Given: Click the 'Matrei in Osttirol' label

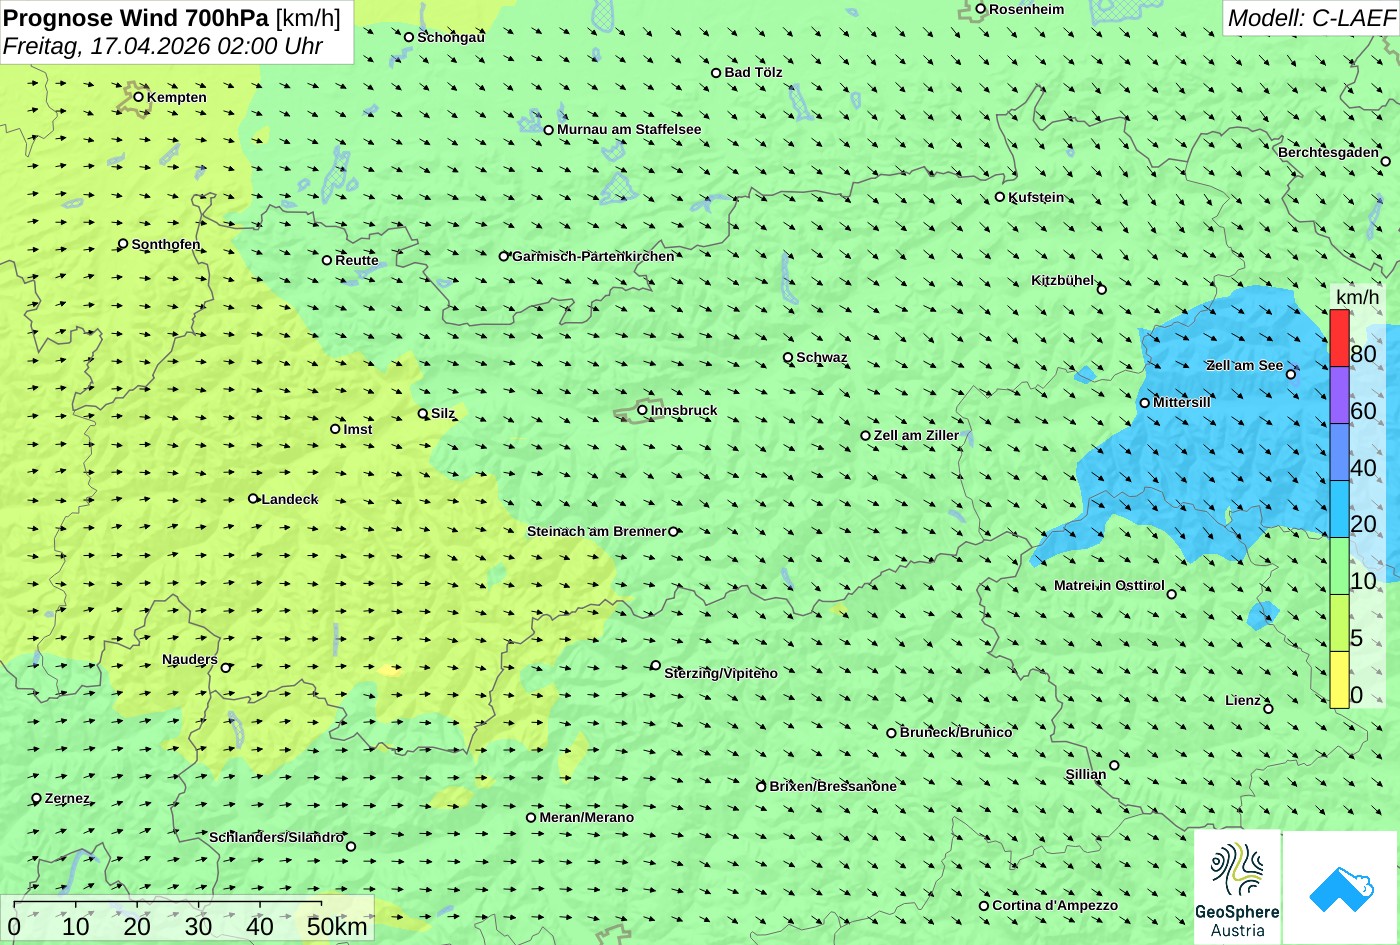Looking at the screenshot, I should [x=1109, y=585].
